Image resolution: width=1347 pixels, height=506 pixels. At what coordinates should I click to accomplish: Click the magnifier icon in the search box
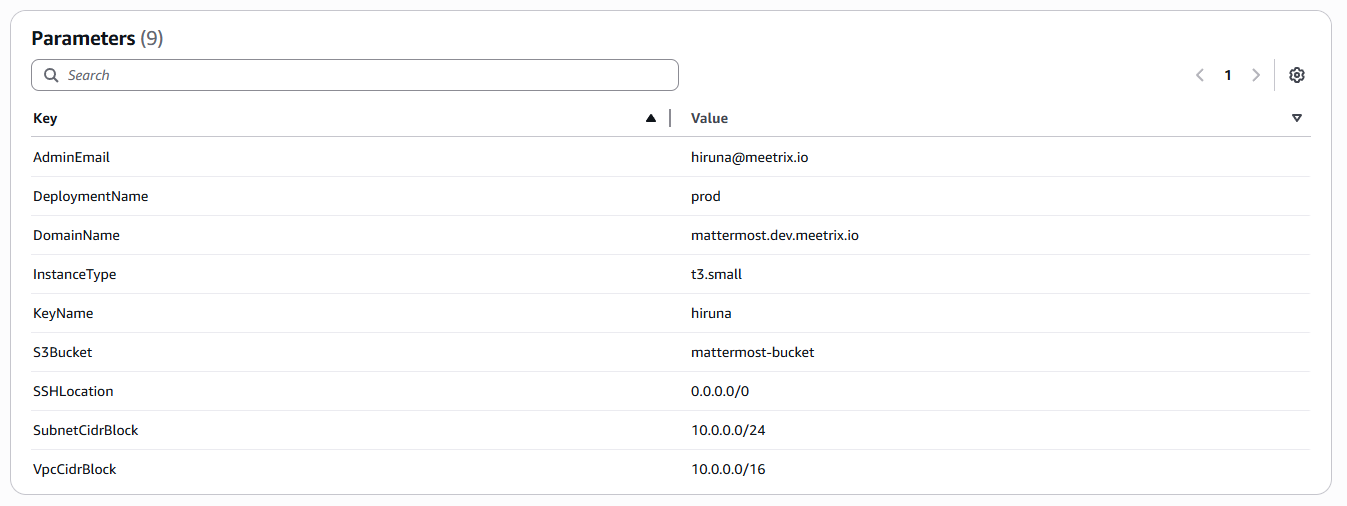point(51,76)
